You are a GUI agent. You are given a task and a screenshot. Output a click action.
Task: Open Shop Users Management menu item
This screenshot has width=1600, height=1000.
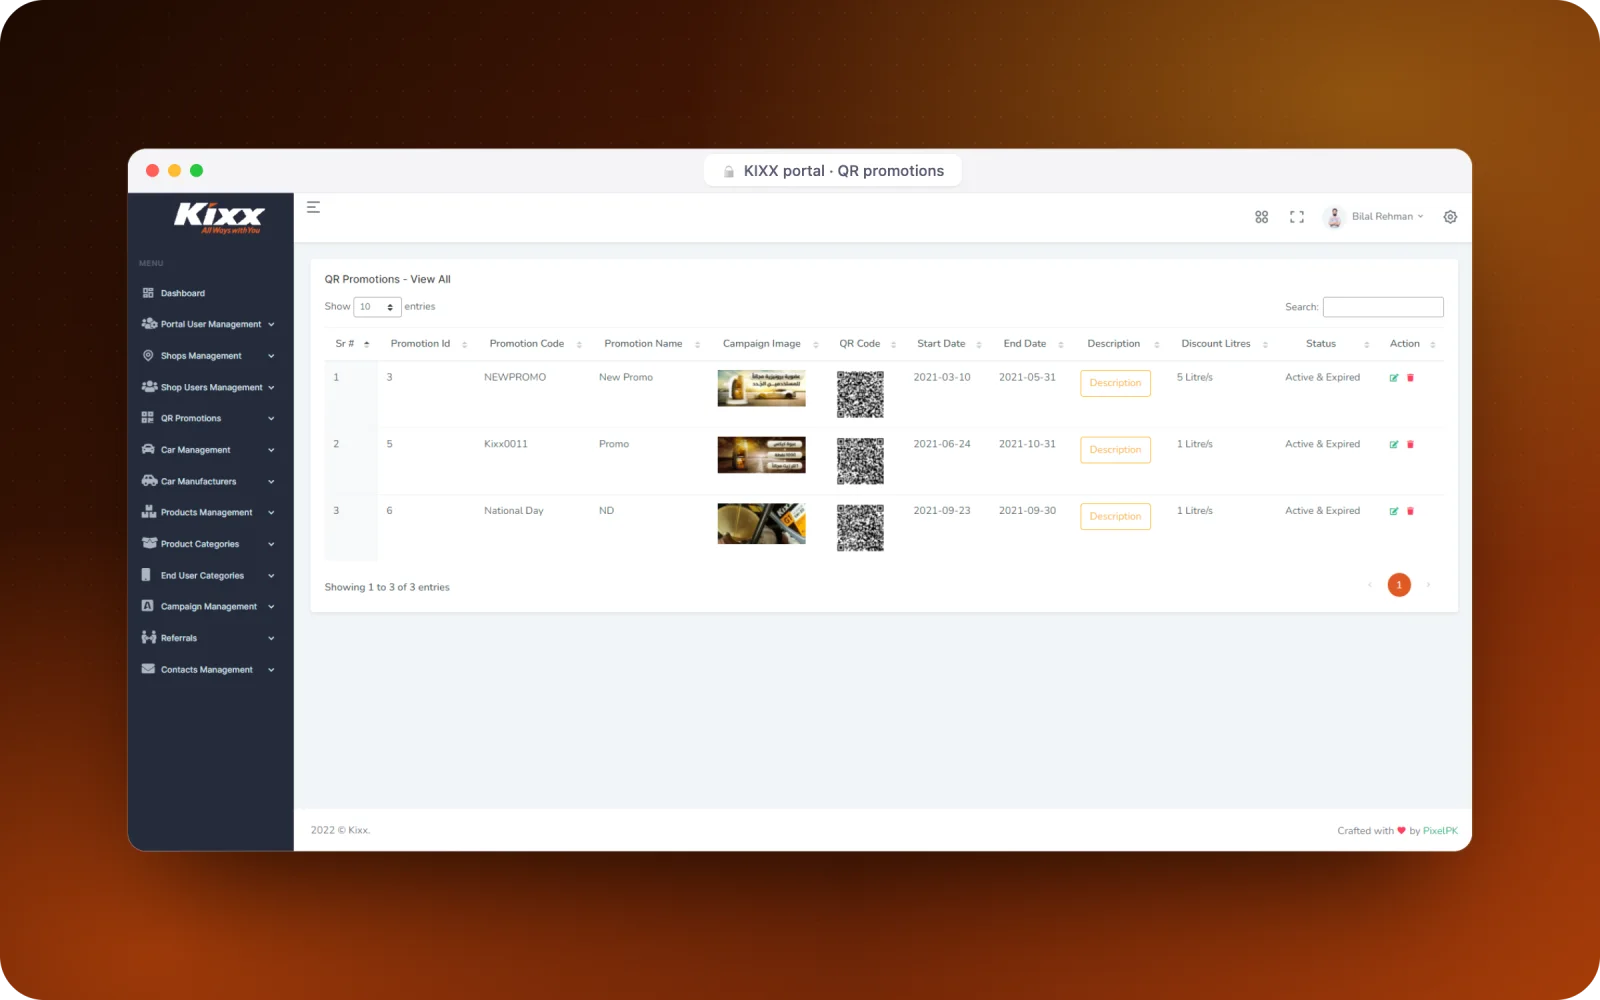209,388
